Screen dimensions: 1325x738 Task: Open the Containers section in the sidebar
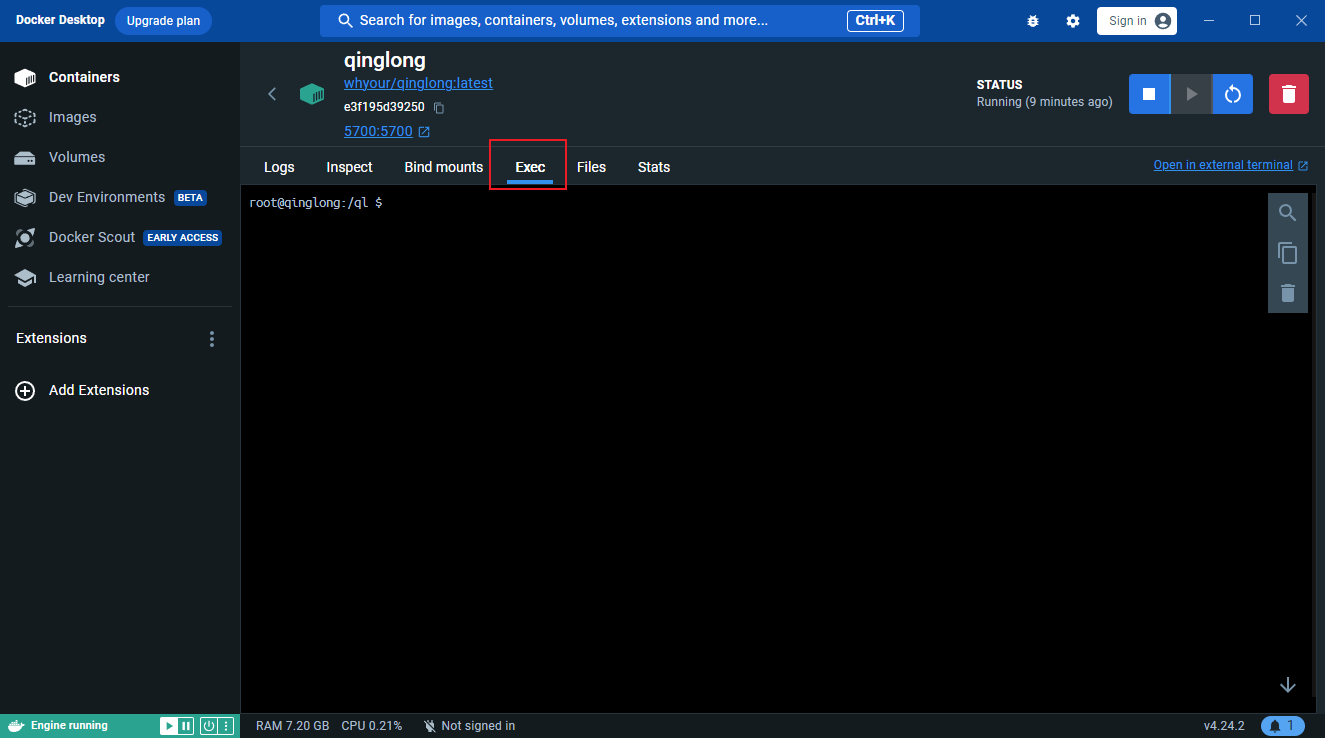(84, 77)
